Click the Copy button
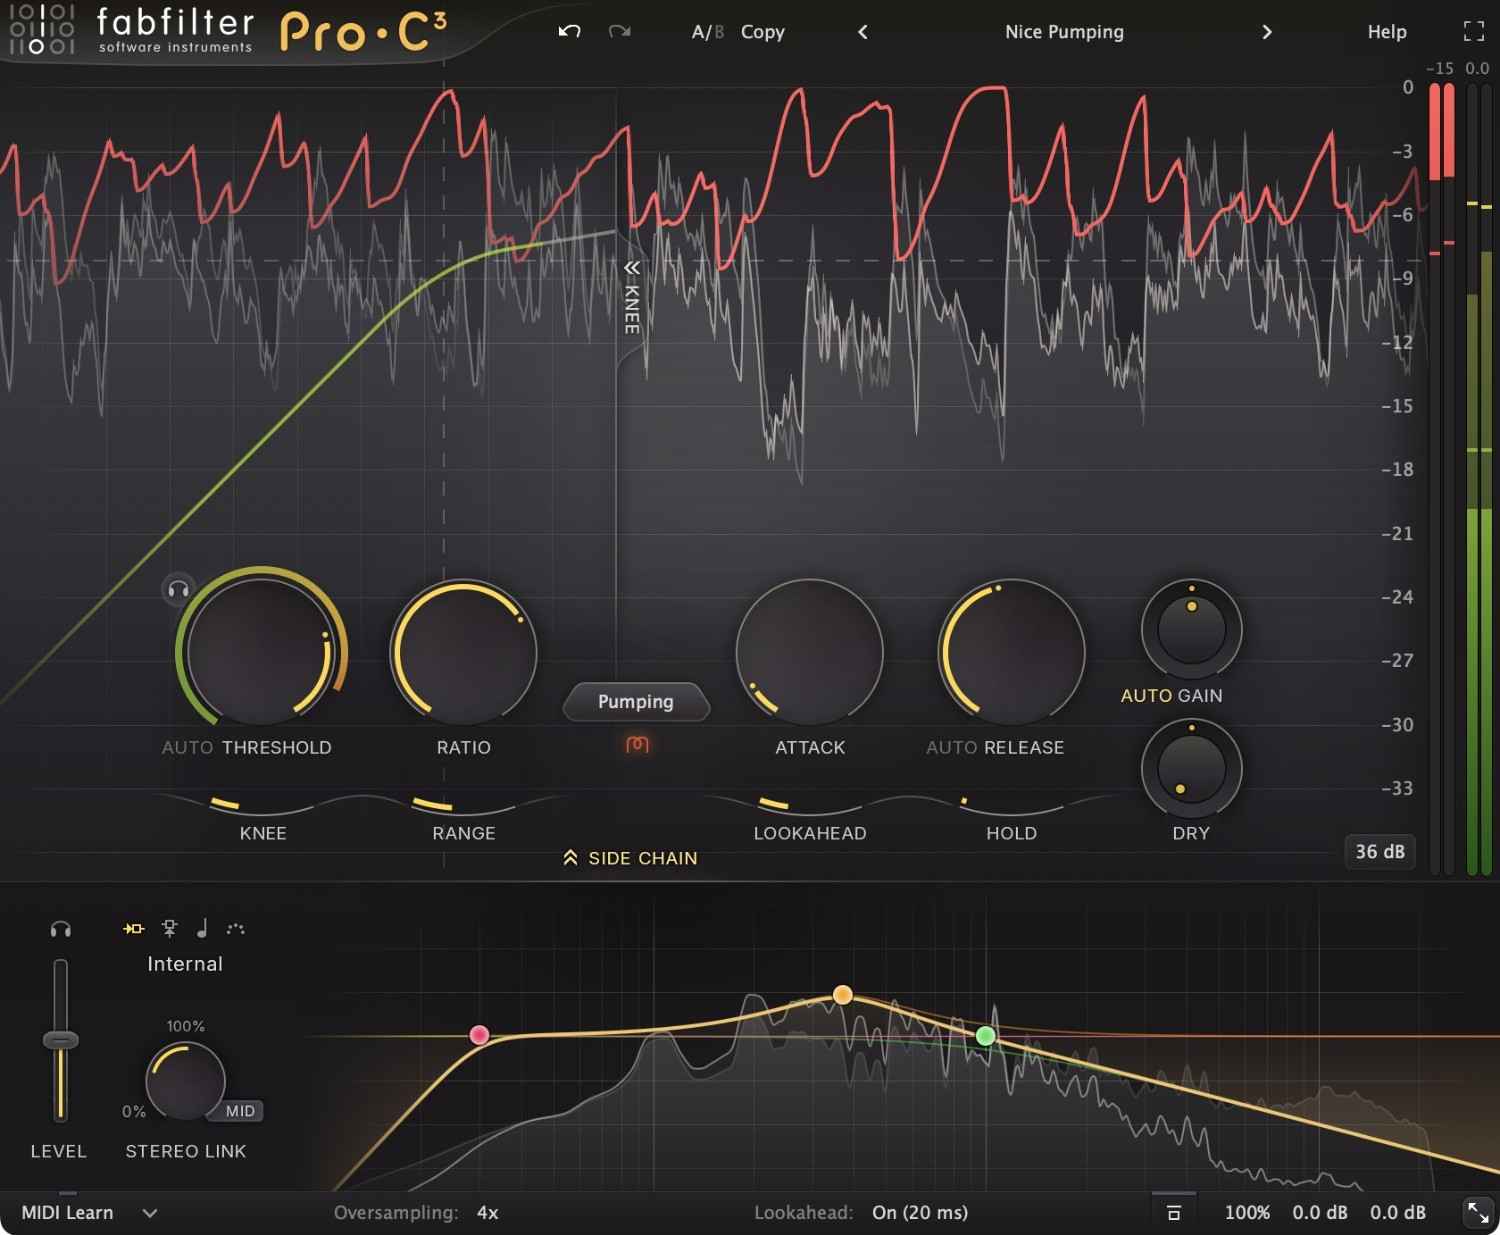 tap(762, 31)
